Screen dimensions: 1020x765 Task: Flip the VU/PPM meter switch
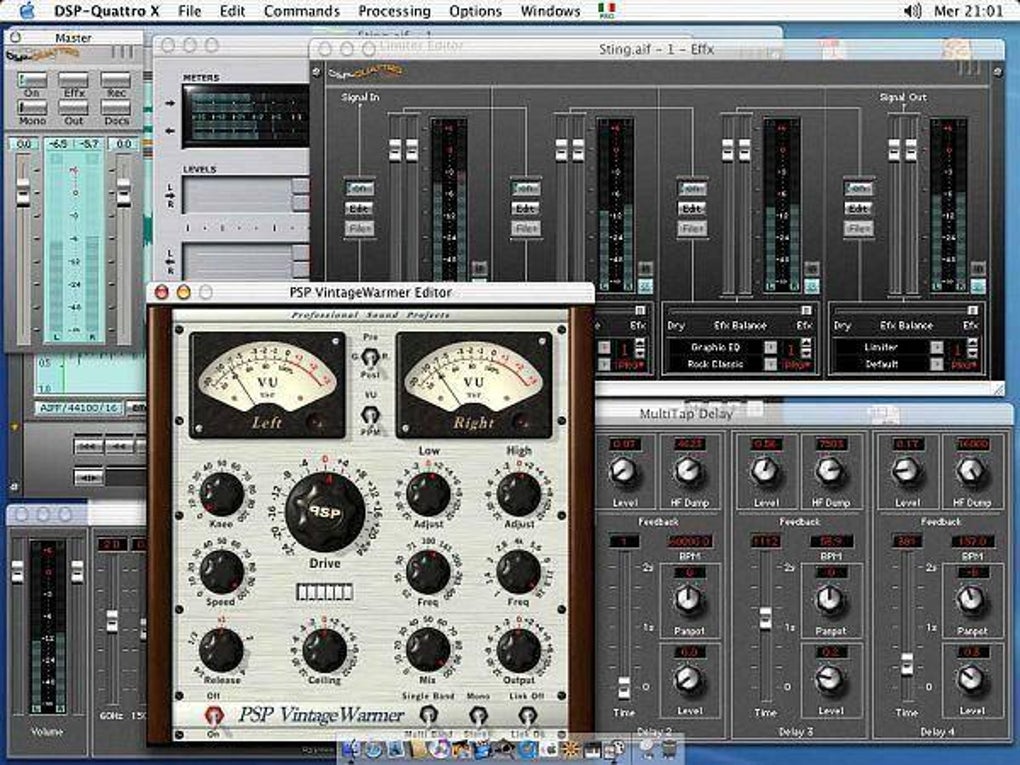click(370, 414)
